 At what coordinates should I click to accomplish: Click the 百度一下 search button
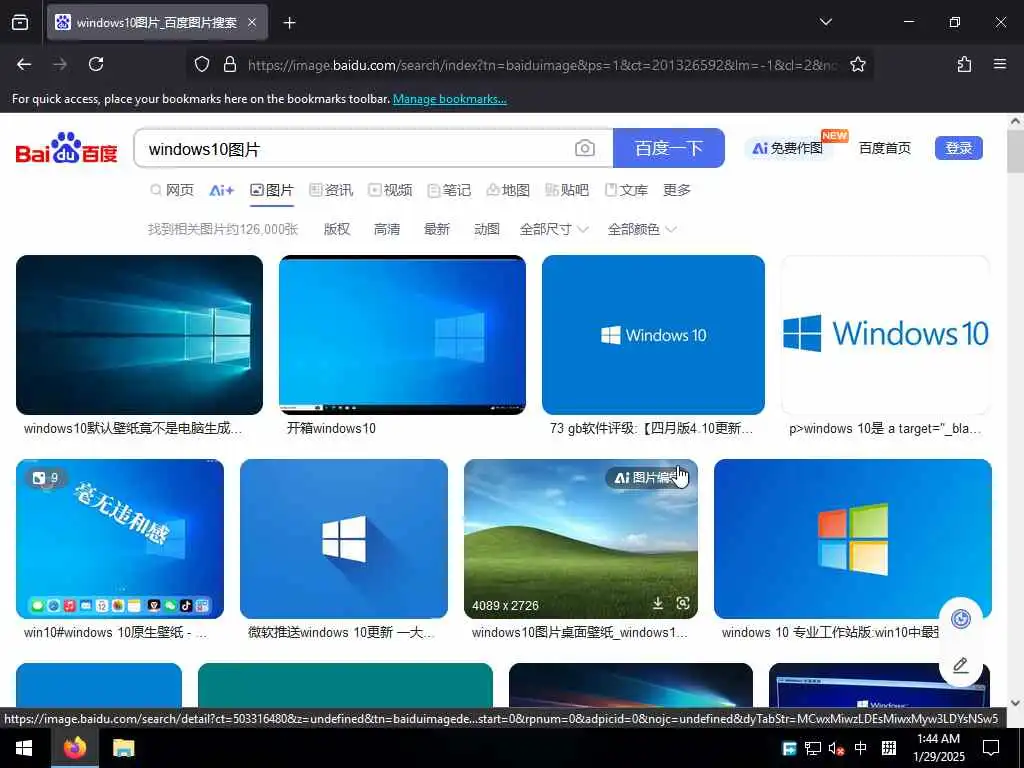669,148
